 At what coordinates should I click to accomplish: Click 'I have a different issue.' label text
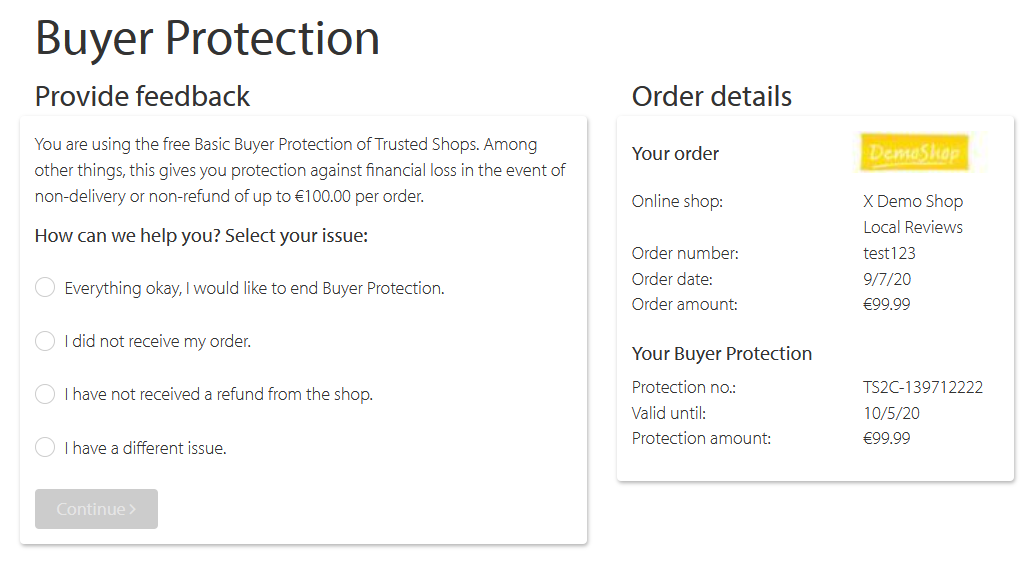(x=145, y=449)
